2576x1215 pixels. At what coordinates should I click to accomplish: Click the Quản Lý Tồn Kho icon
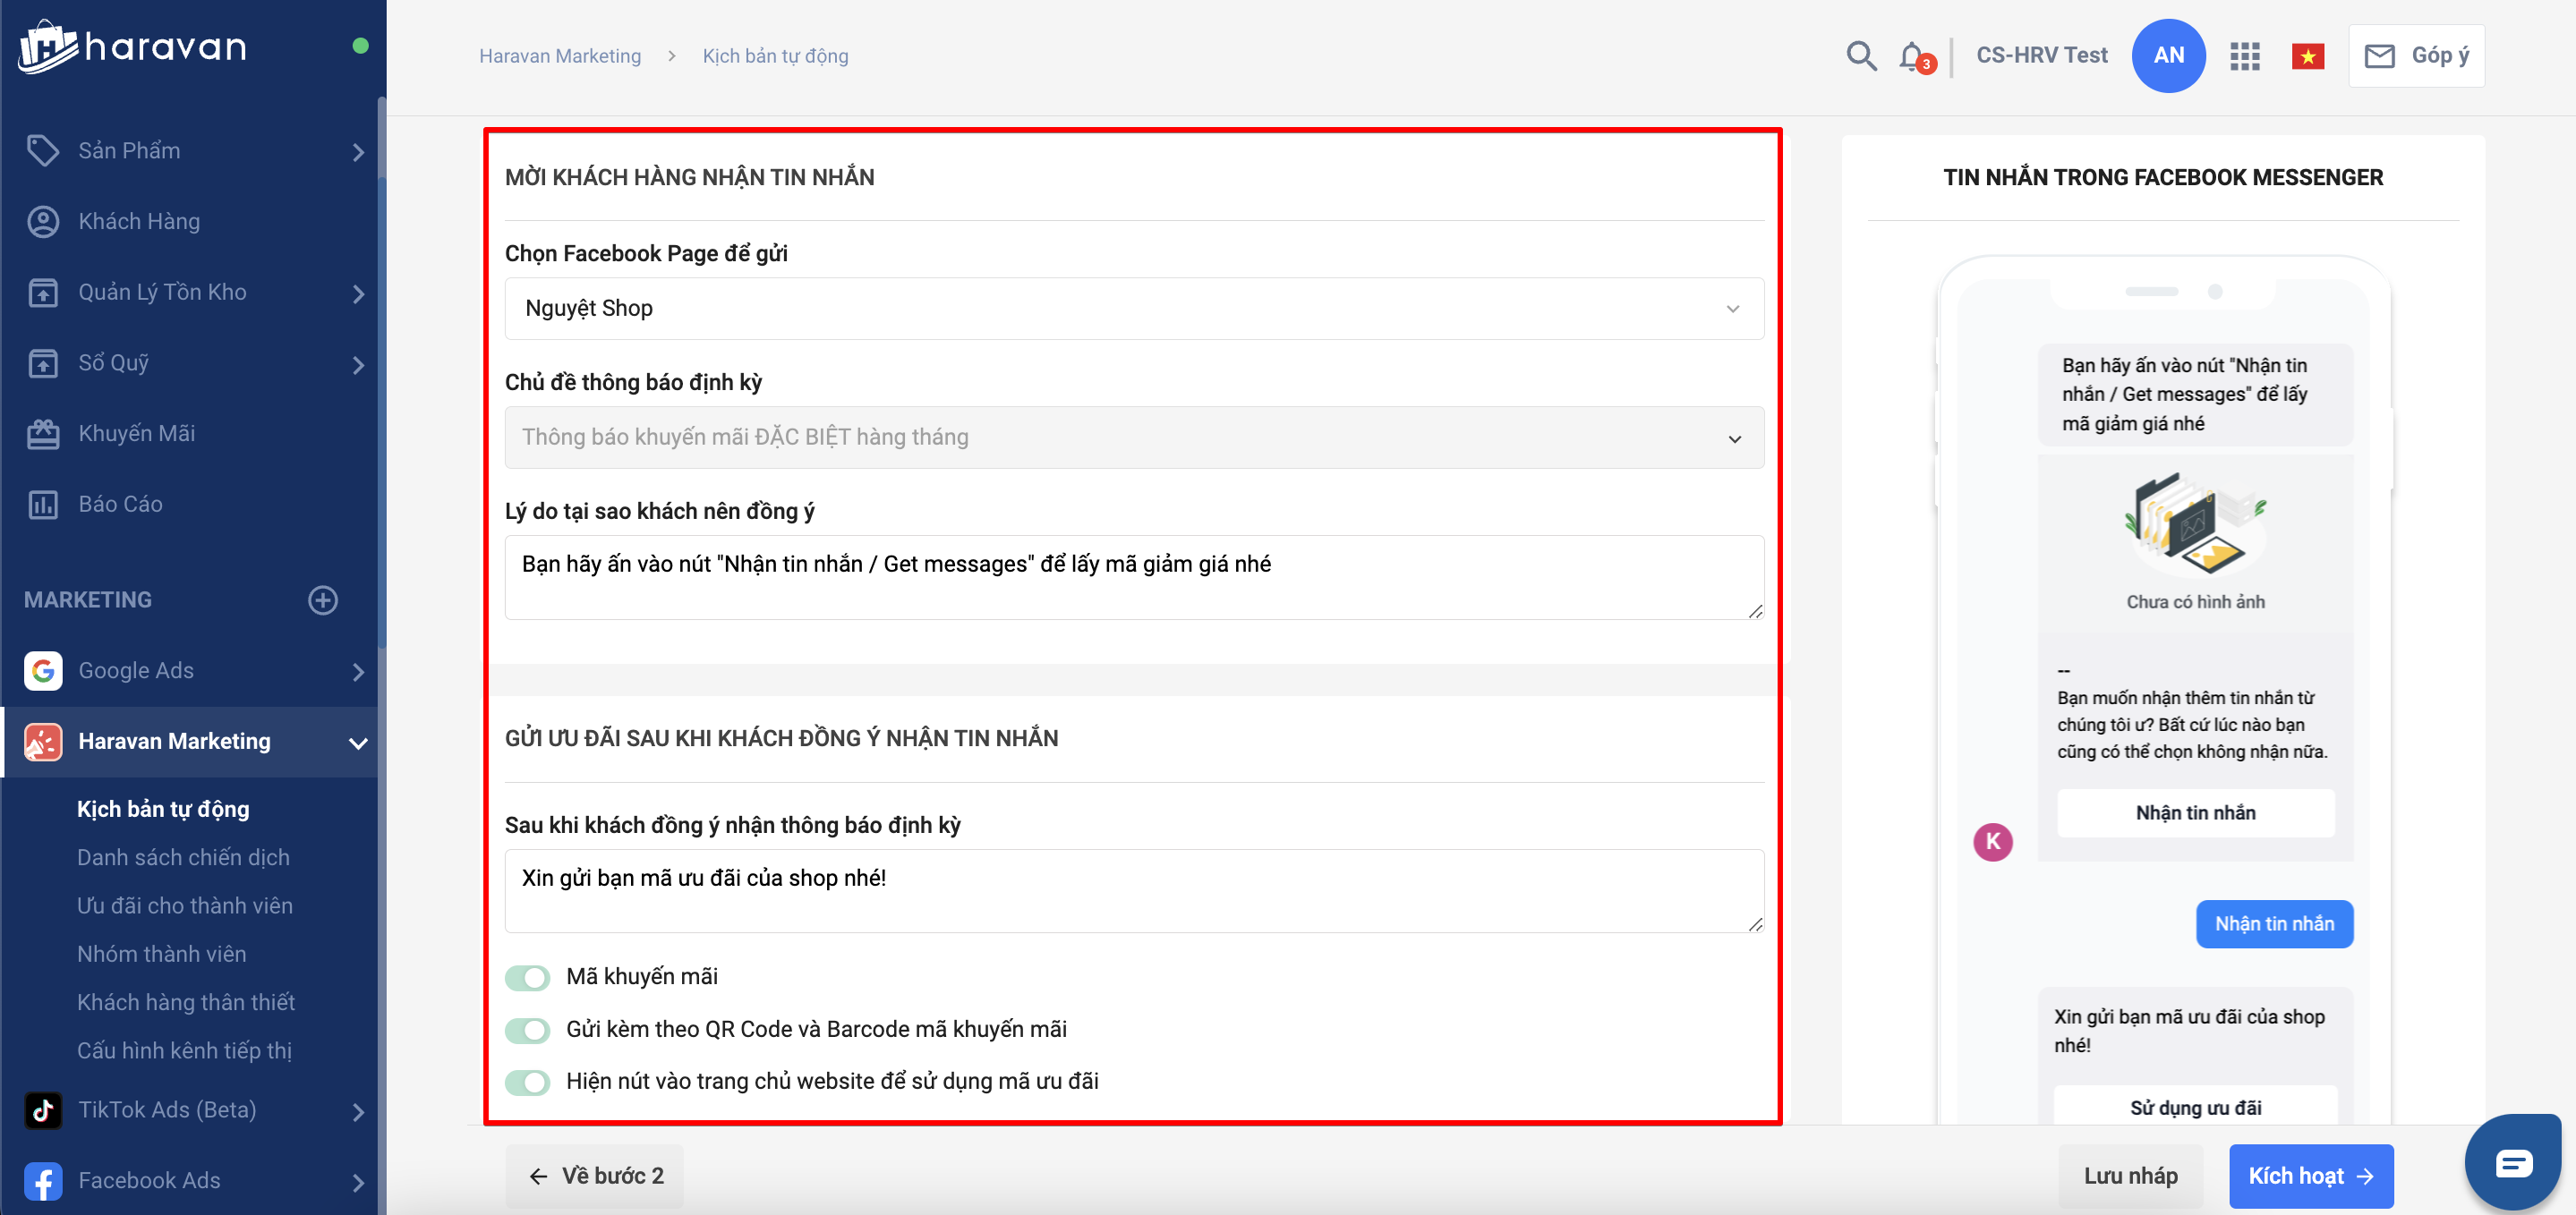[43, 293]
